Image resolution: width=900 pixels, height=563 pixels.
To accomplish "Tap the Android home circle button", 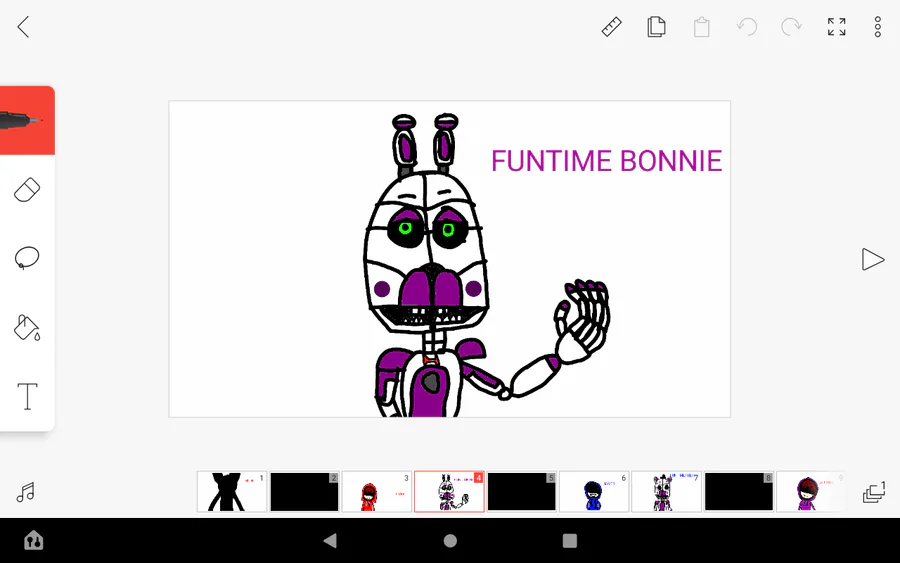I will pyautogui.click(x=450, y=540).
